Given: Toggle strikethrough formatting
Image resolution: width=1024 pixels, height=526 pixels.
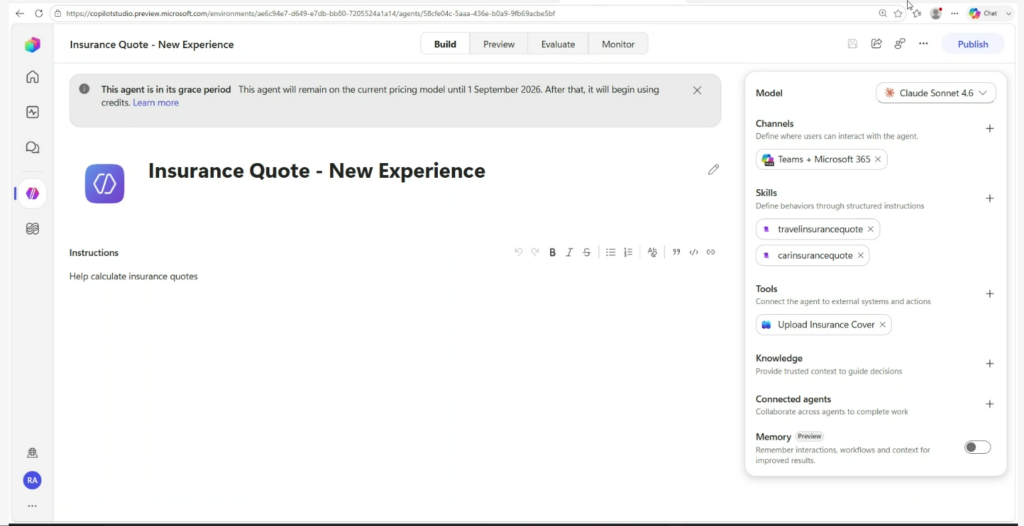Looking at the screenshot, I should (x=586, y=252).
